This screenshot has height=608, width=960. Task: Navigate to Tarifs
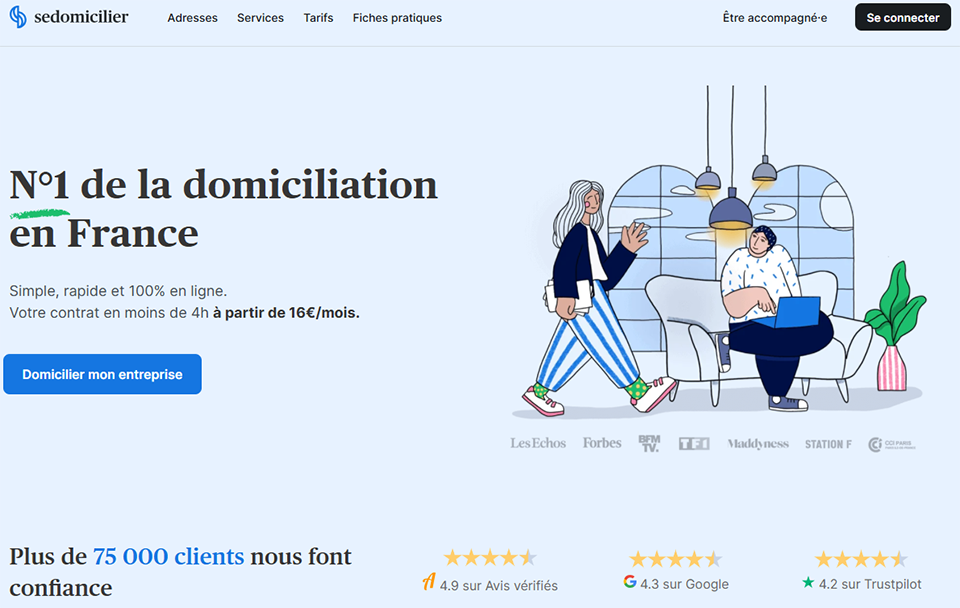point(318,17)
